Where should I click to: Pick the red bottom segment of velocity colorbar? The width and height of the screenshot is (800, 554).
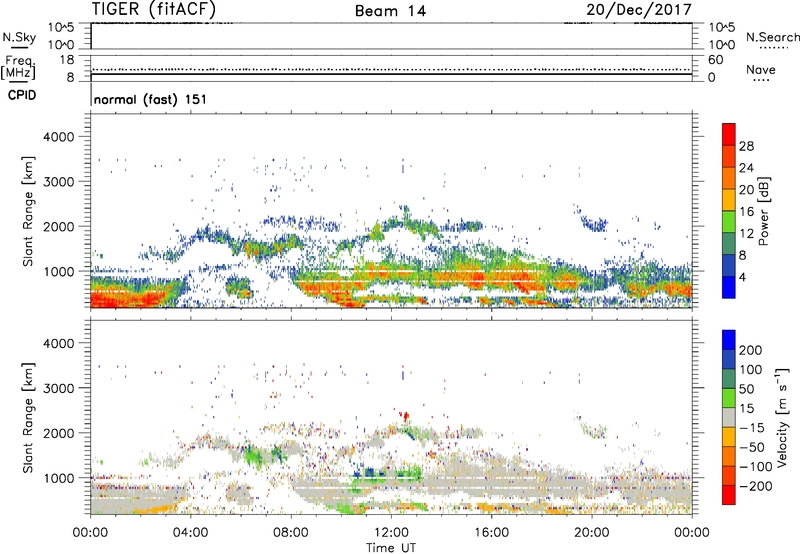[x=729, y=495]
